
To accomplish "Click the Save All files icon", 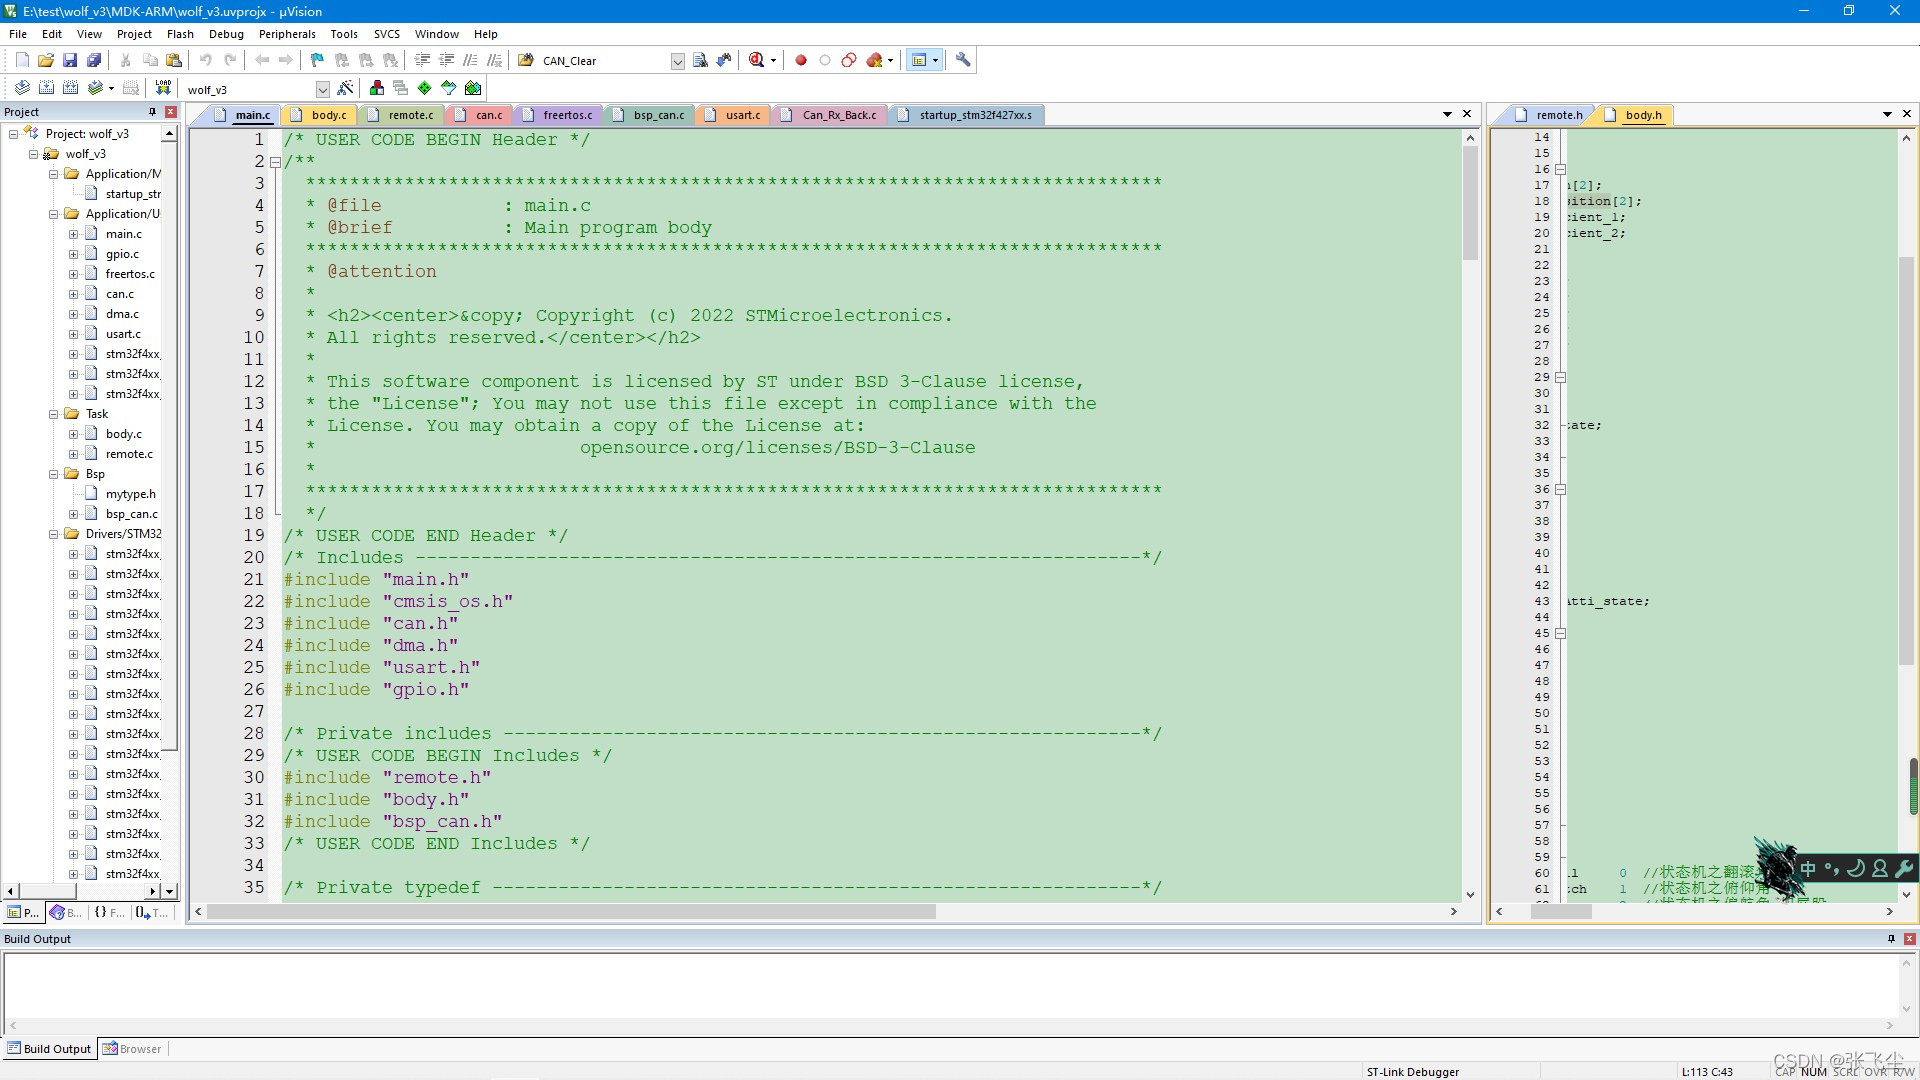I will pyautogui.click(x=94, y=61).
